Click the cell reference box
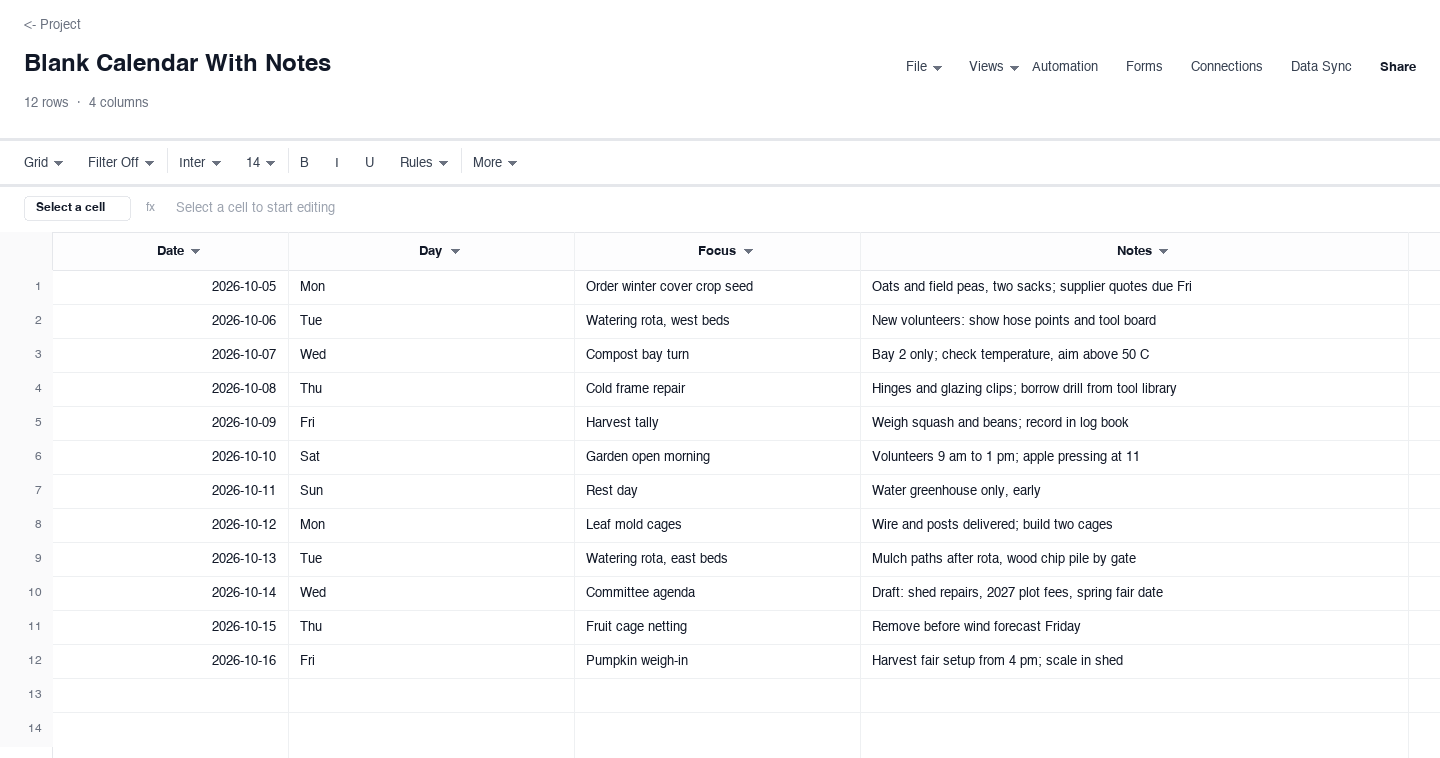 tap(77, 208)
